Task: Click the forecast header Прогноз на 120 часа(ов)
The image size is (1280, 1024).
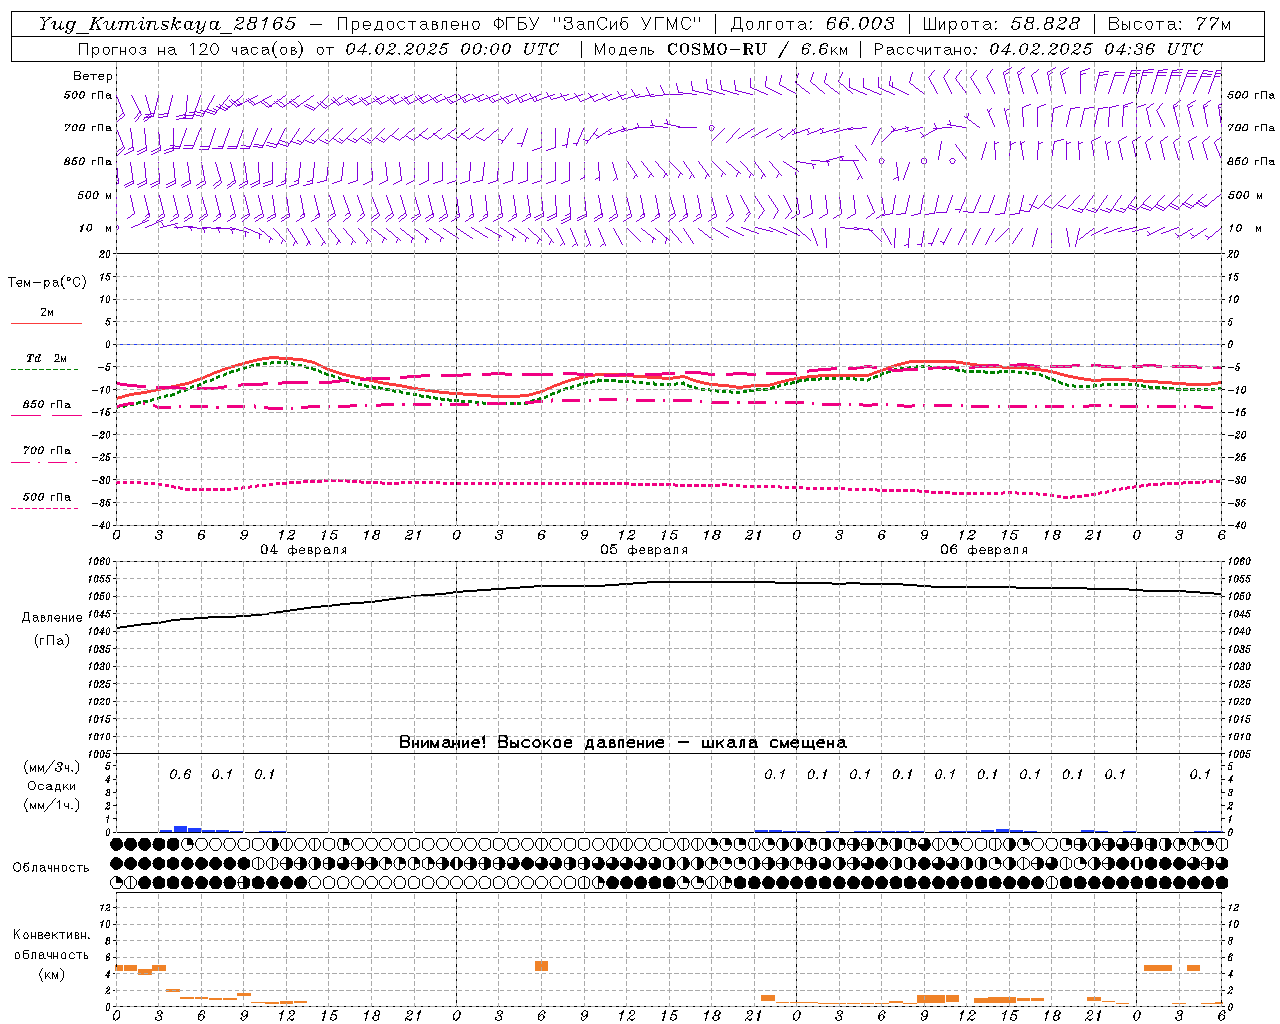Action: (x=193, y=49)
